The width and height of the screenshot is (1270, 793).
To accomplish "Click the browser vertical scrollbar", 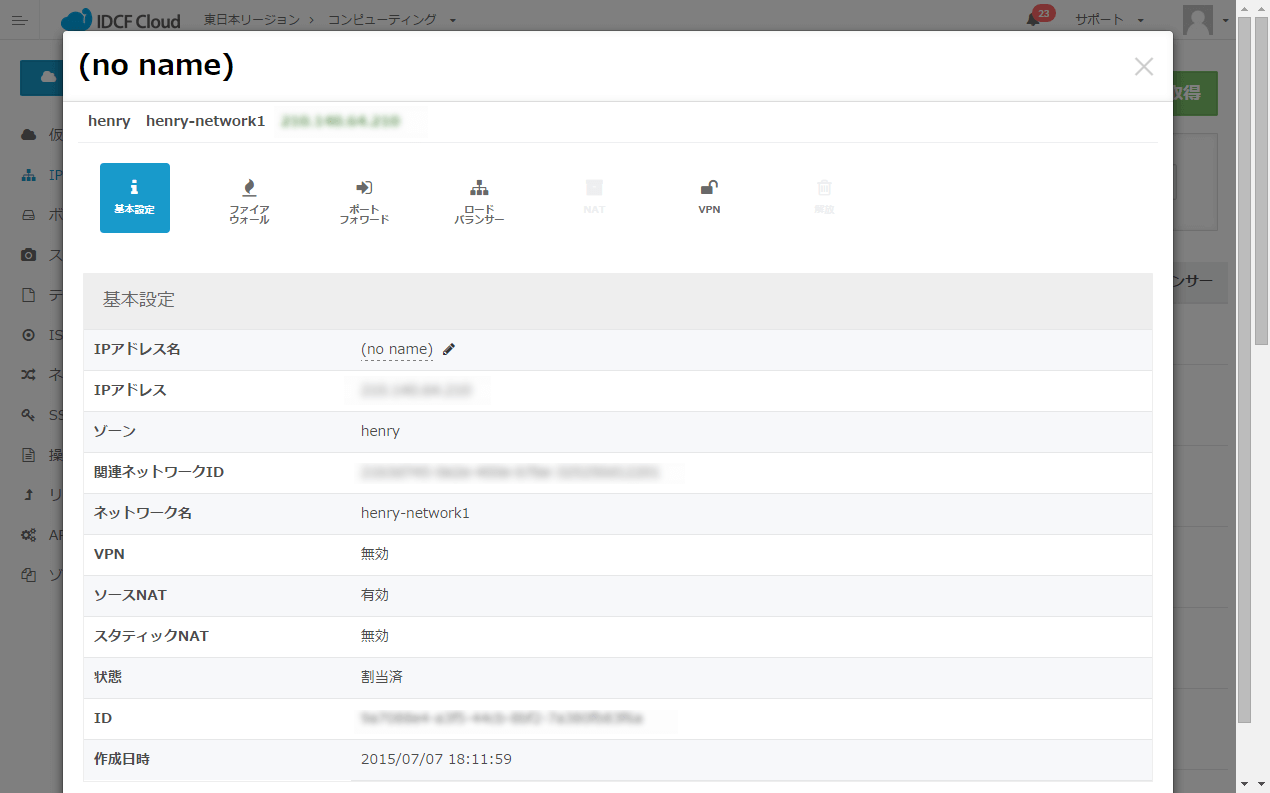I will [1245, 370].
